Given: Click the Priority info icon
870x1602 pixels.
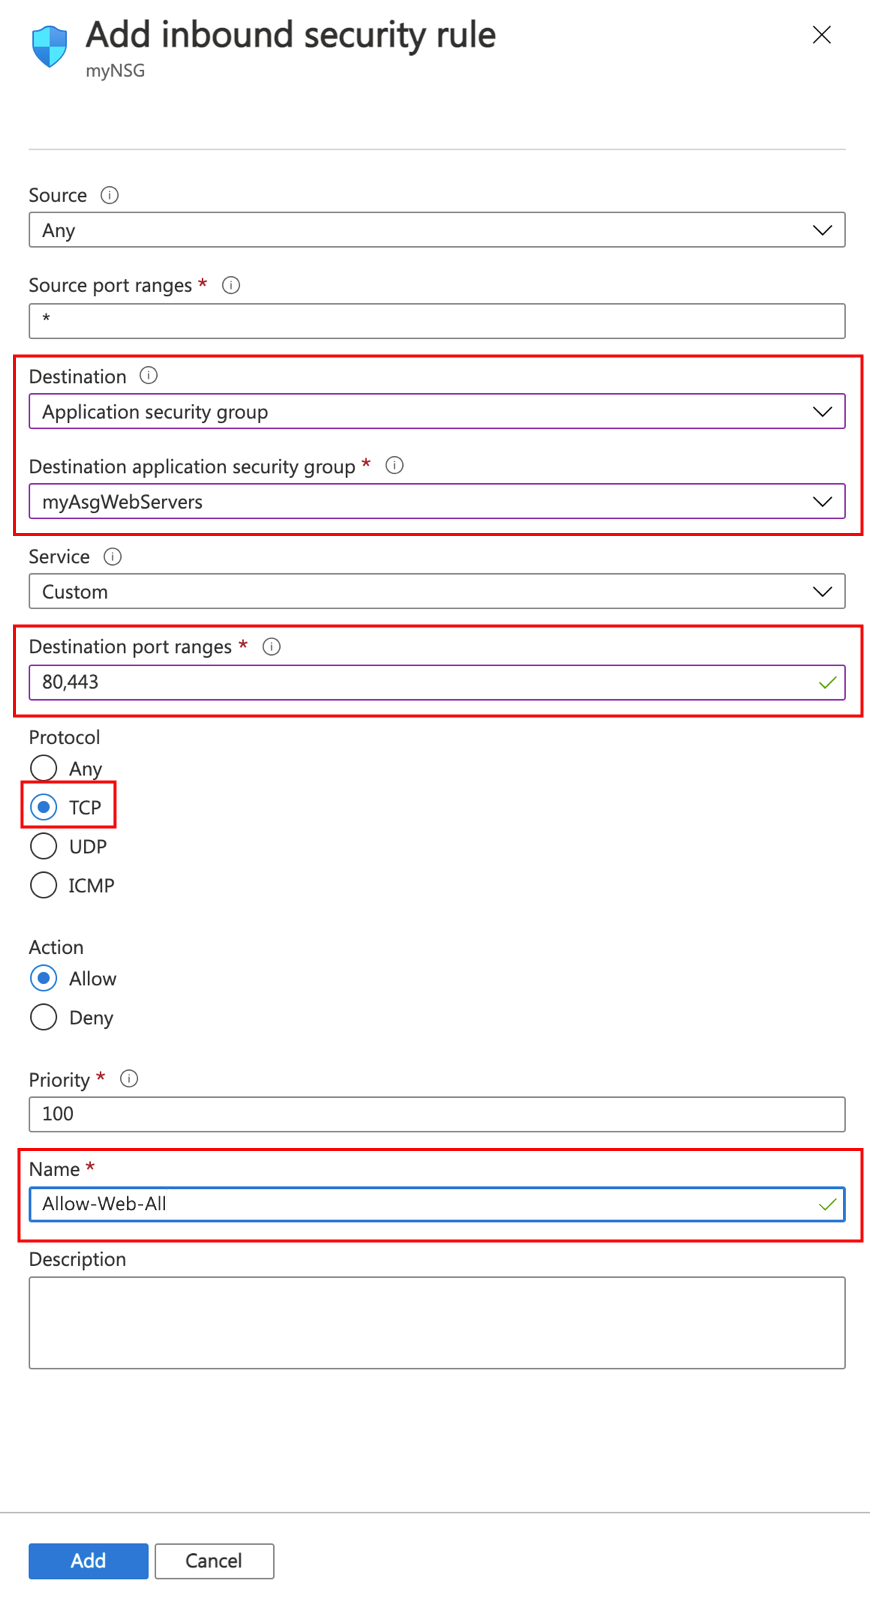Looking at the screenshot, I should (x=129, y=1078).
